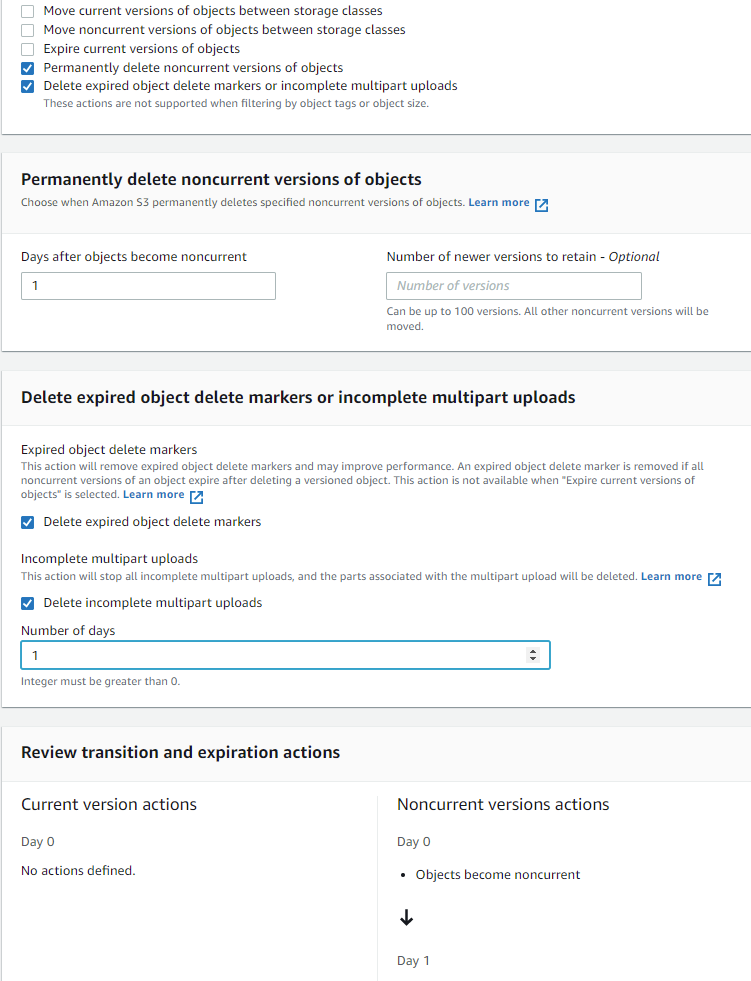751x981 pixels.
Task: Click the down arrow below Objects become noncurrent
Action: pyautogui.click(x=406, y=918)
